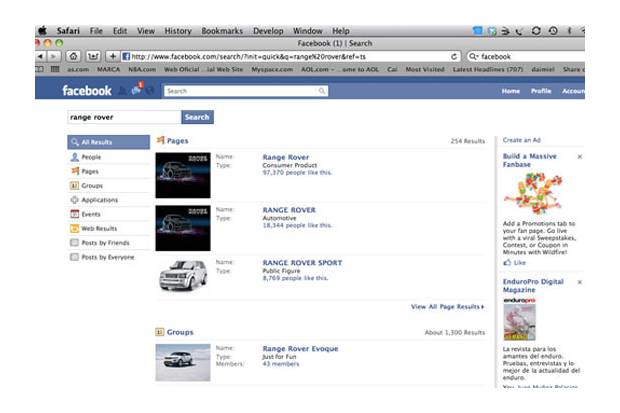
Task: Go to Facebook Home
Action: tap(511, 91)
